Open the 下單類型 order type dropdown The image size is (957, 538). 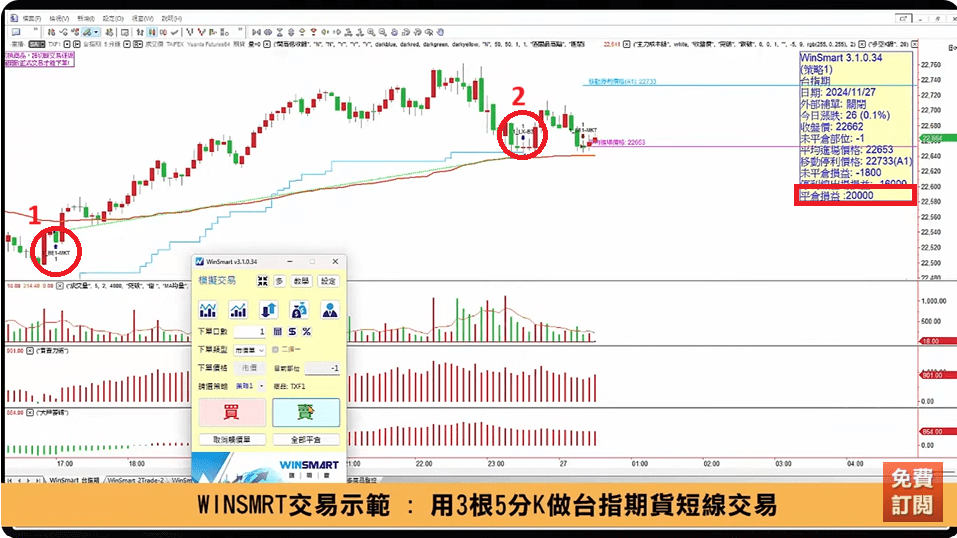click(249, 350)
